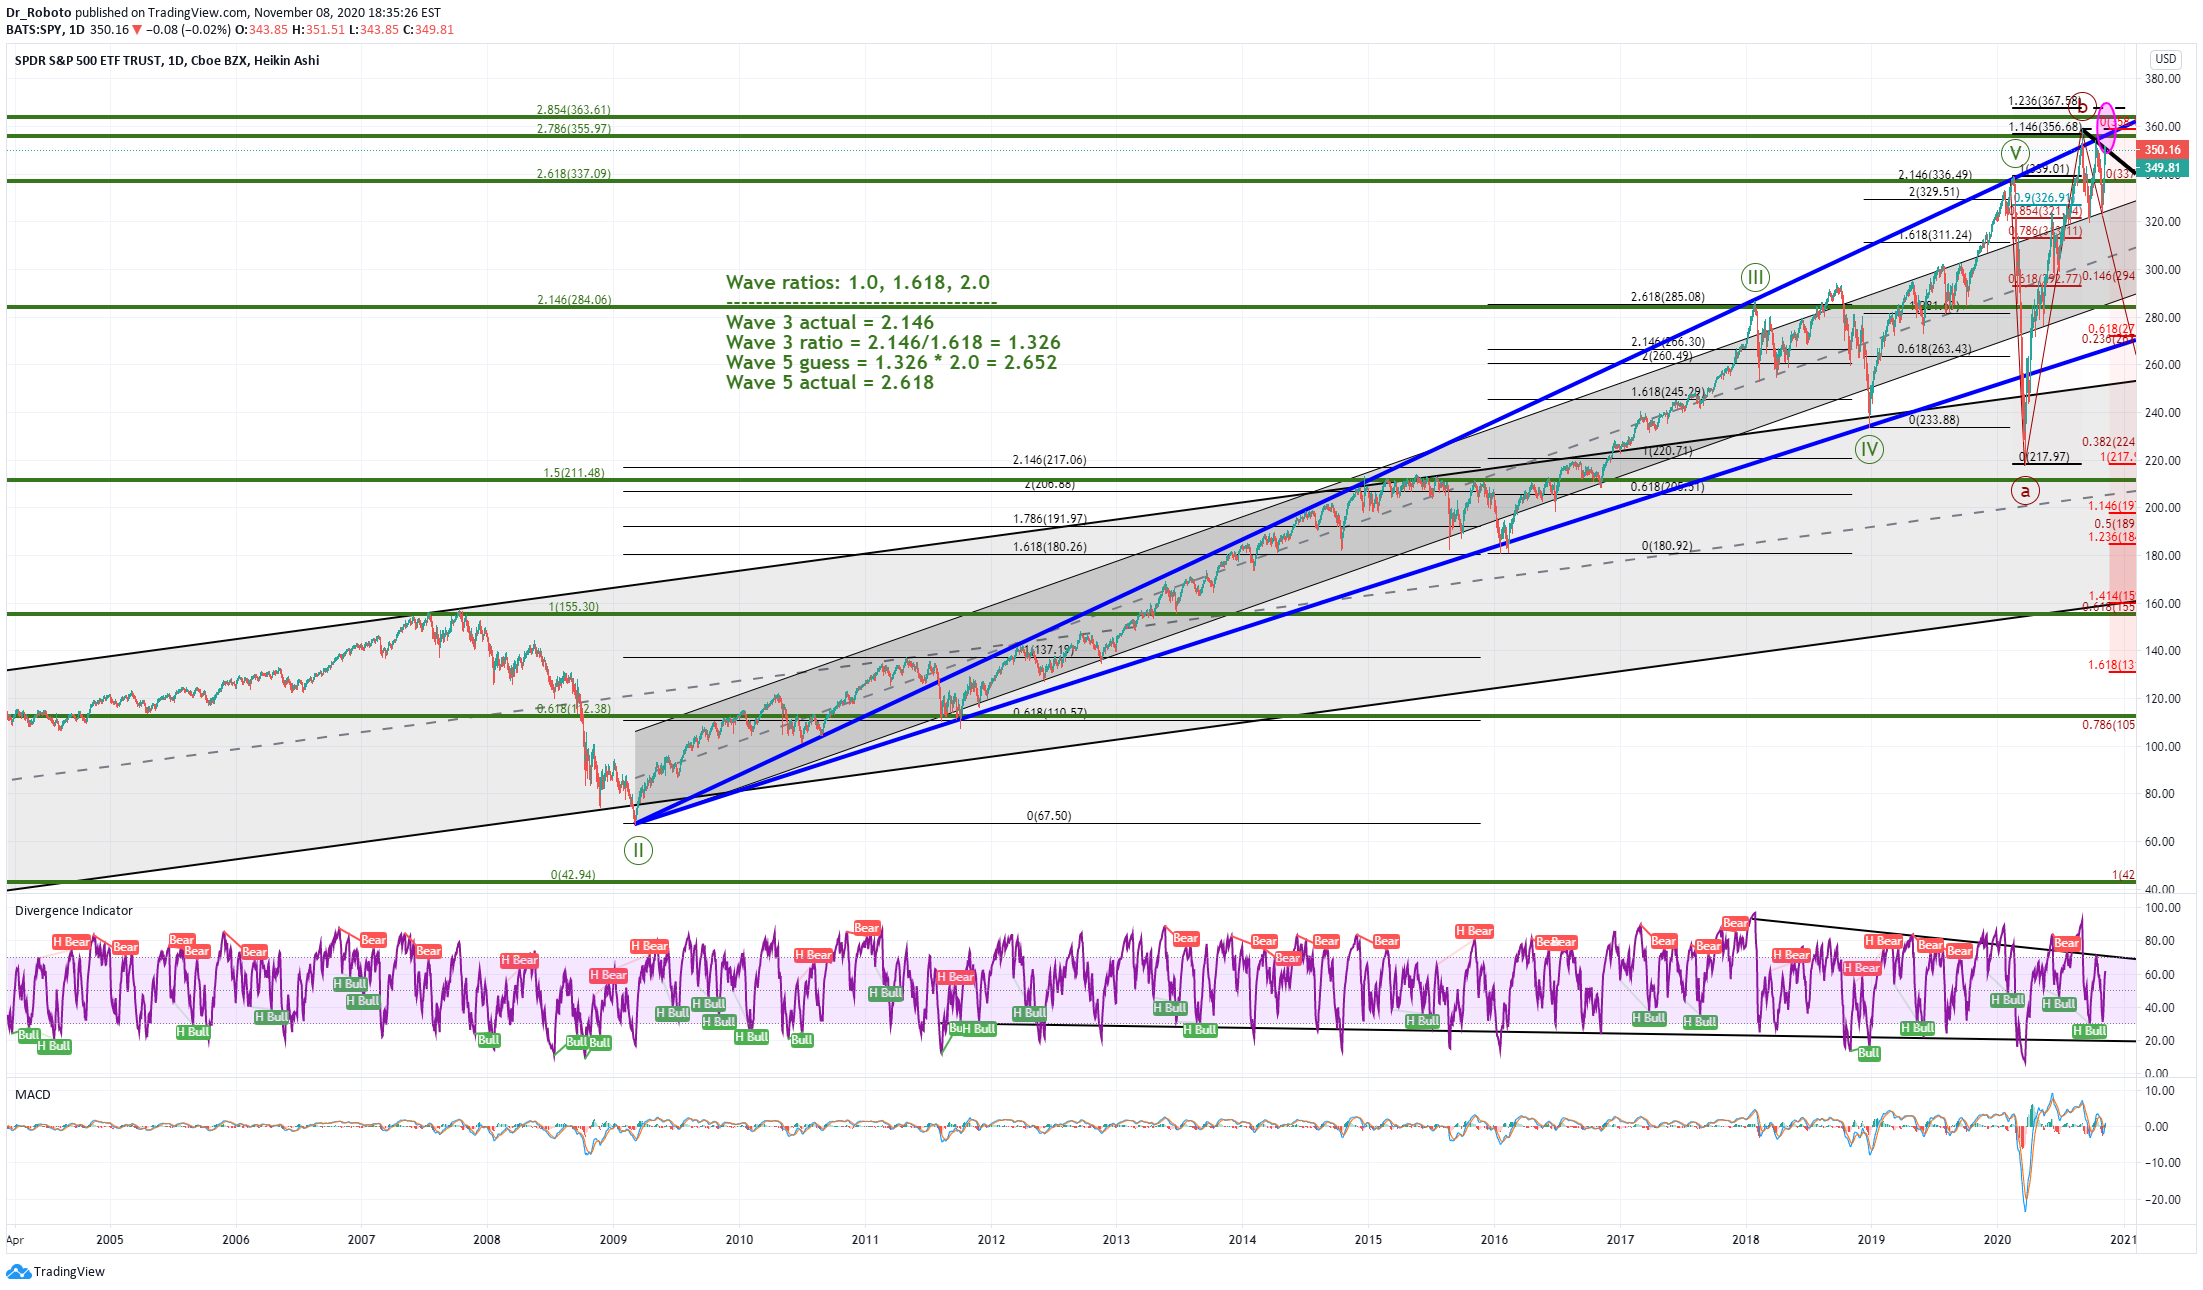The width and height of the screenshot is (2203, 1290).
Task: Click the 2.618(337.09) Fibonacci level label
Action: (574, 174)
